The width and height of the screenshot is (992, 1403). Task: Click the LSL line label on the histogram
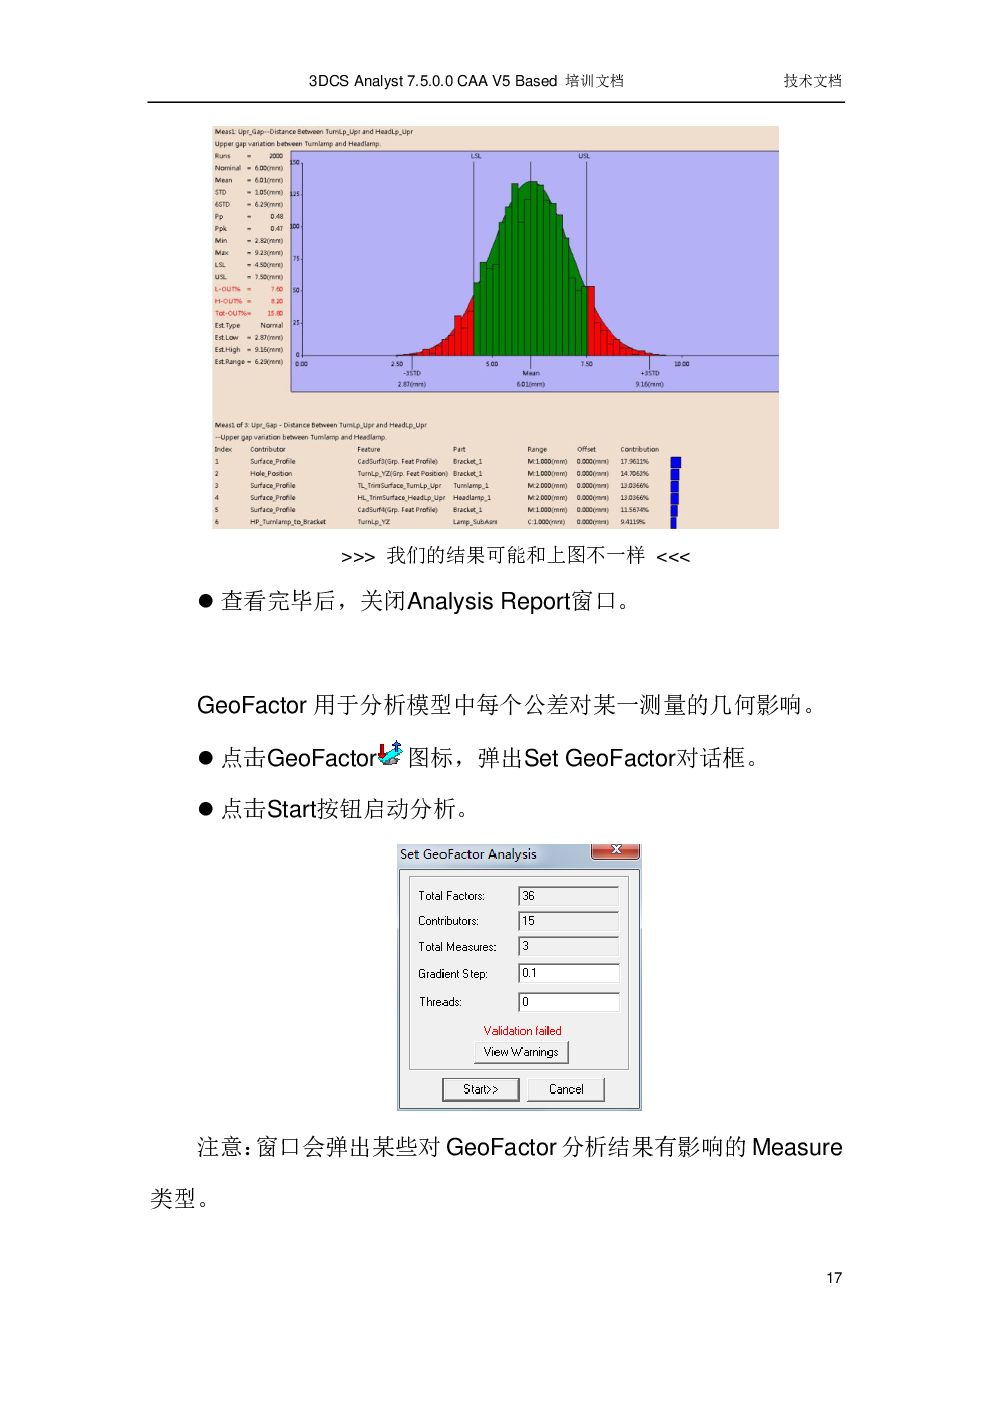(x=476, y=156)
